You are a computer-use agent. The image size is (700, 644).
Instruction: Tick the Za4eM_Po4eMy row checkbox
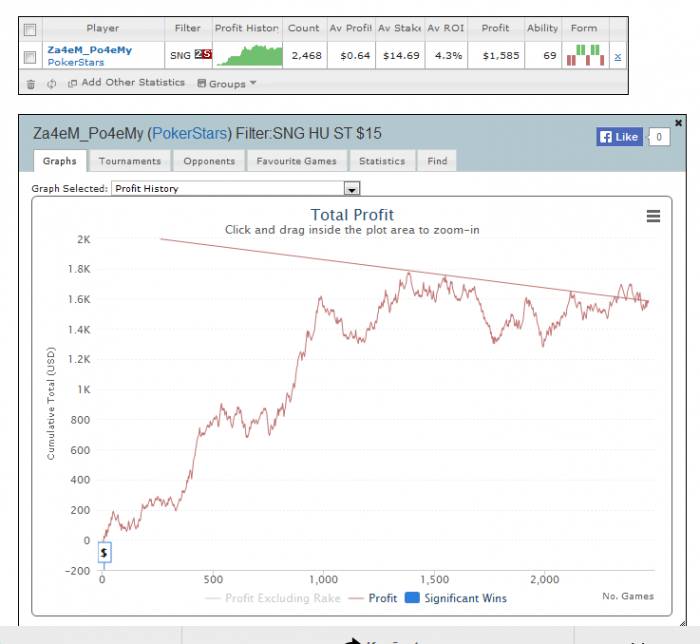pyautogui.click(x=30, y=57)
